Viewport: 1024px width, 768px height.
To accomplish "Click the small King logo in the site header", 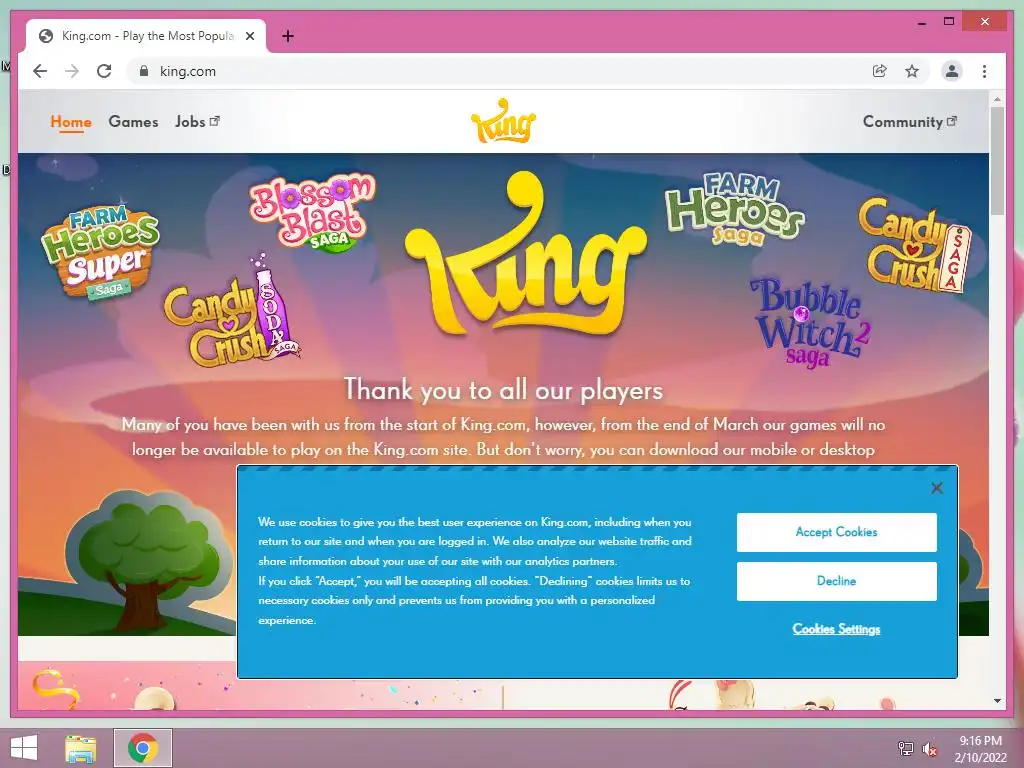I will [x=504, y=121].
